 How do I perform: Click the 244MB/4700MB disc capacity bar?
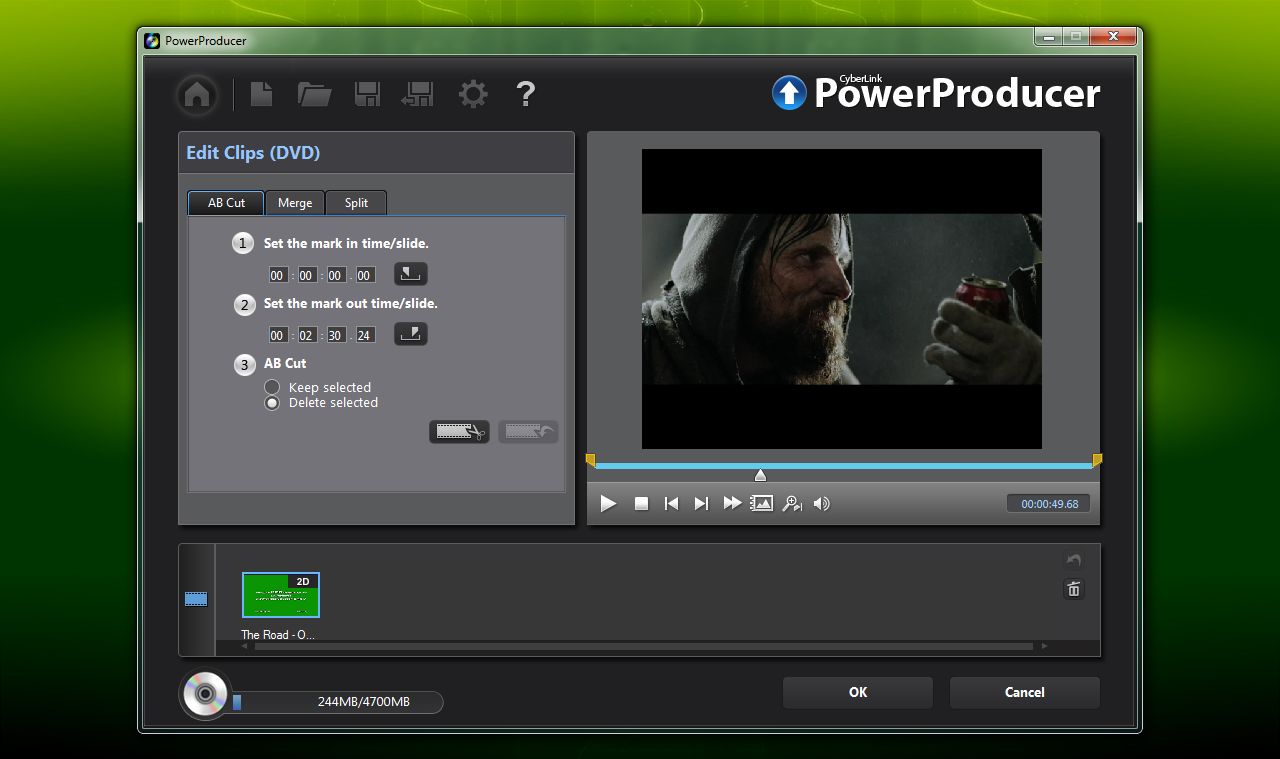click(337, 702)
